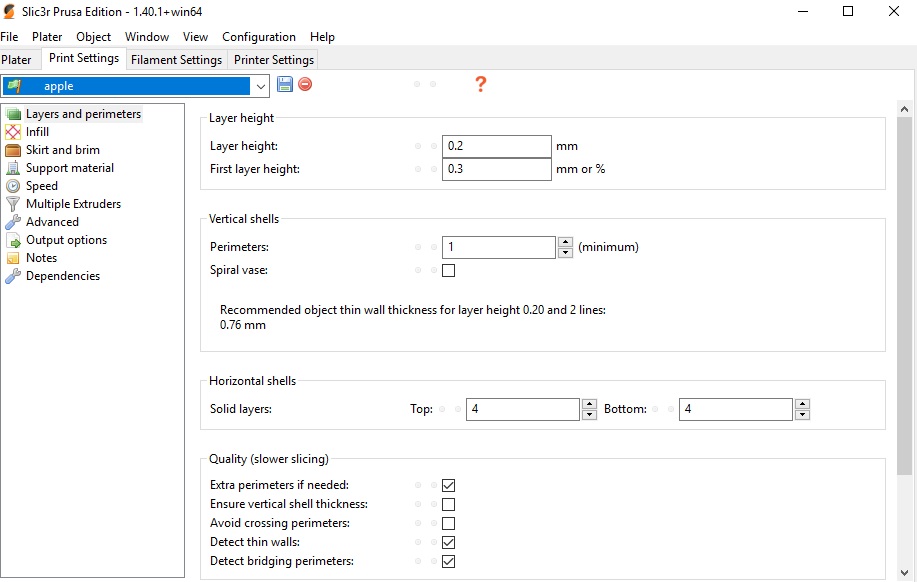This screenshot has width=917, height=582.
Task: Select Skirt and brim in the sidebar
Action: pyautogui.click(x=62, y=150)
